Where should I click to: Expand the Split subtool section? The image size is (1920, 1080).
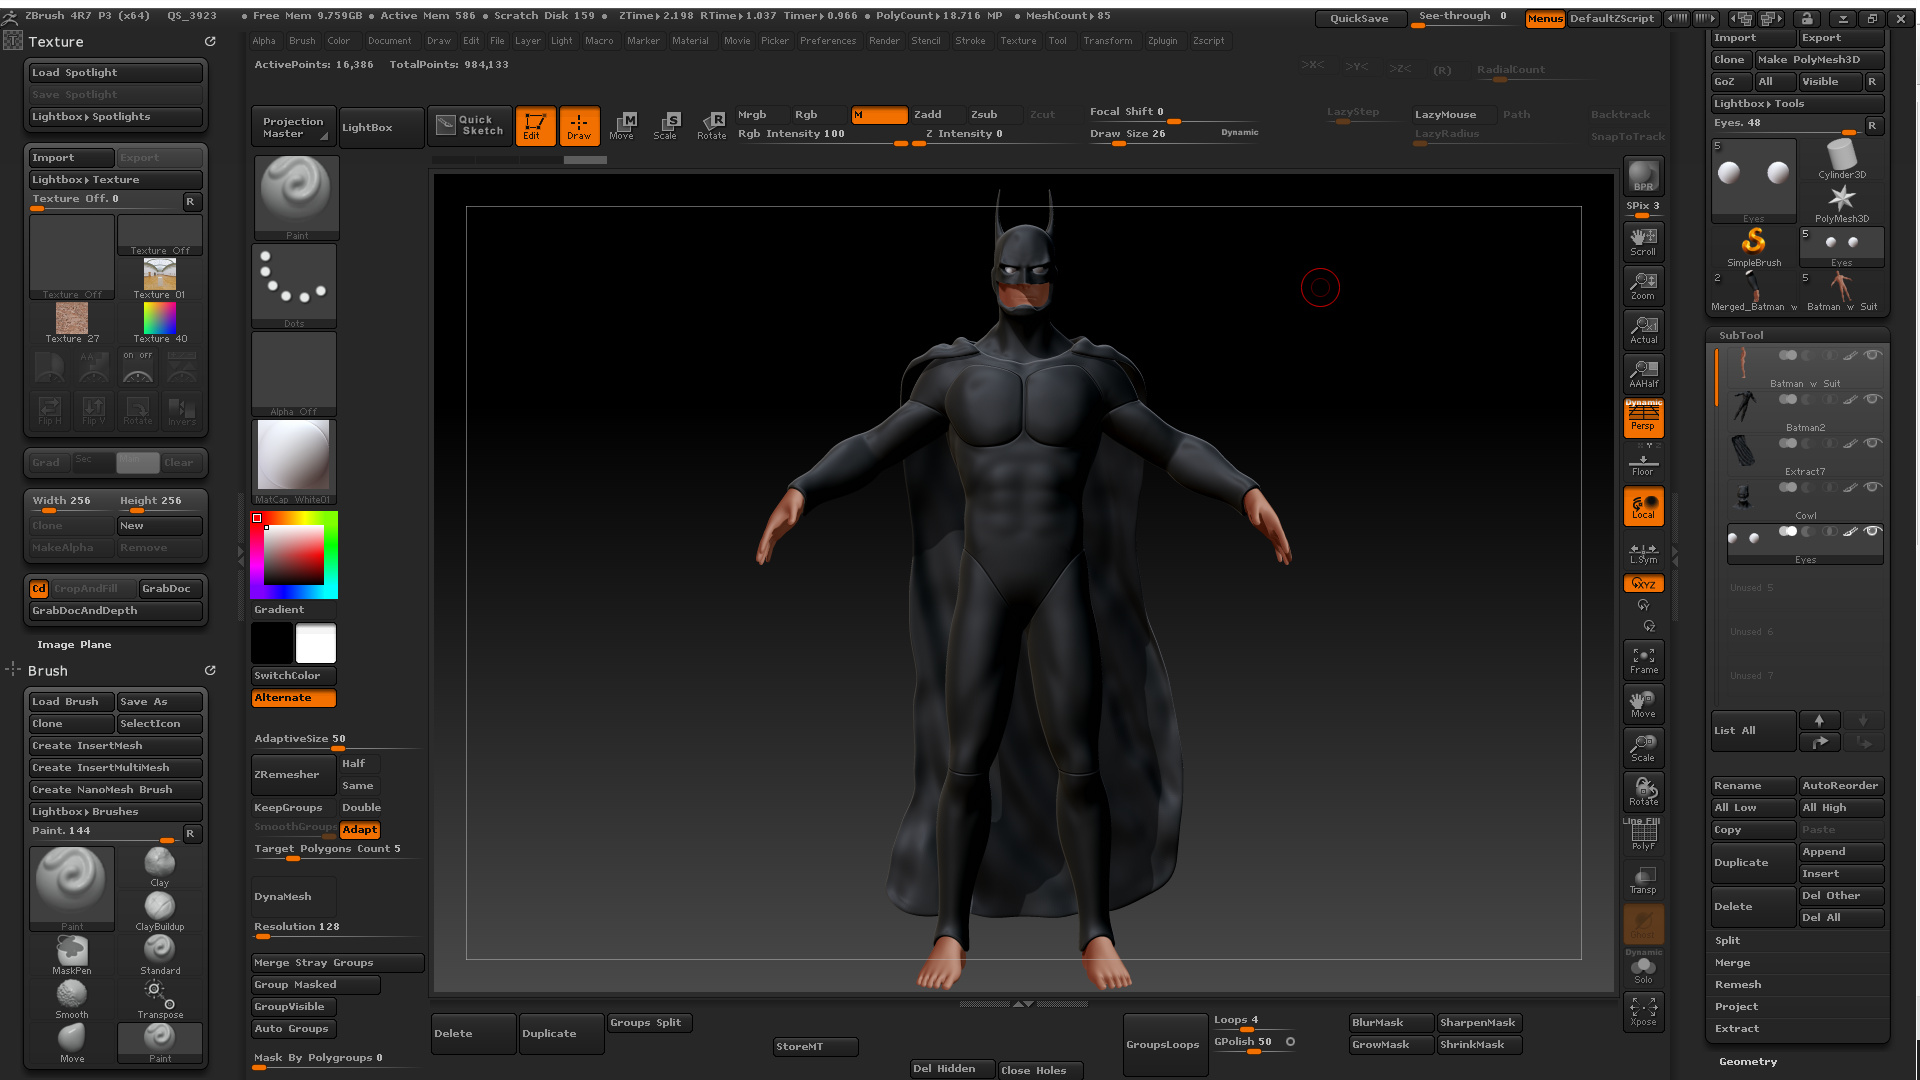click(1728, 941)
